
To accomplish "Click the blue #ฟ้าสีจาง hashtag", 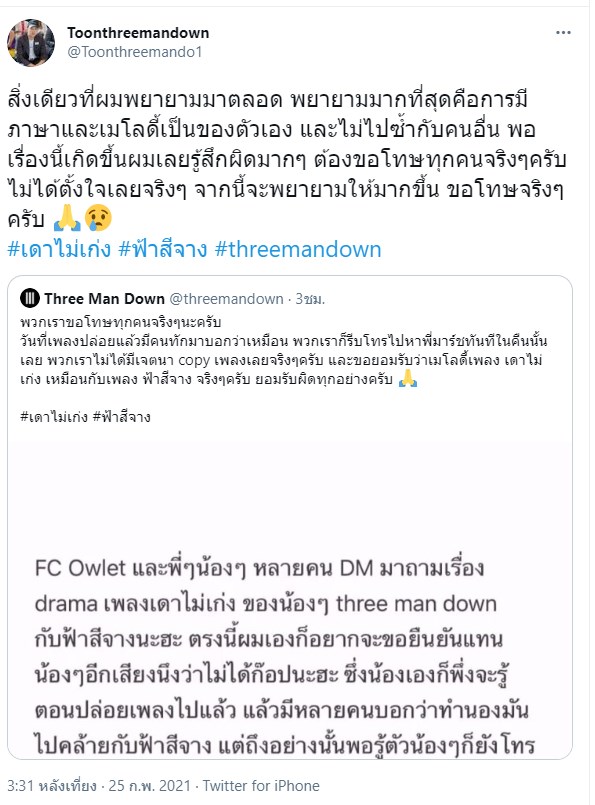I will pyautogui.click(x=163, y=250).
